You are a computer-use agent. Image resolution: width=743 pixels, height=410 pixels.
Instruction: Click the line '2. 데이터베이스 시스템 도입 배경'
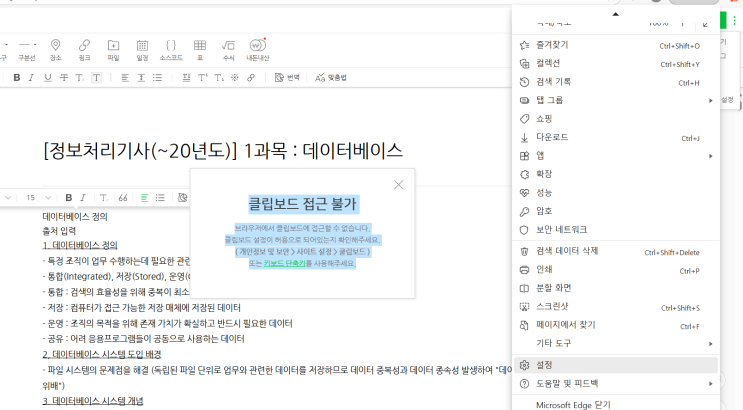(x=102, y=355)
